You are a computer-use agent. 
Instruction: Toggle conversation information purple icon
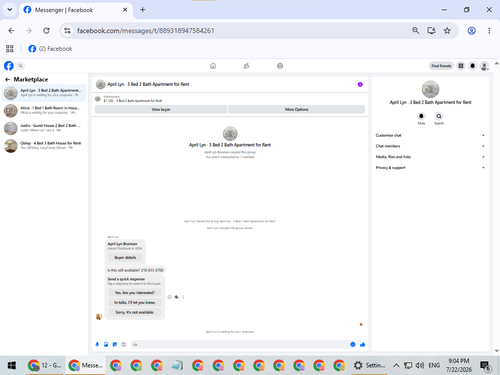click(360, 84)
